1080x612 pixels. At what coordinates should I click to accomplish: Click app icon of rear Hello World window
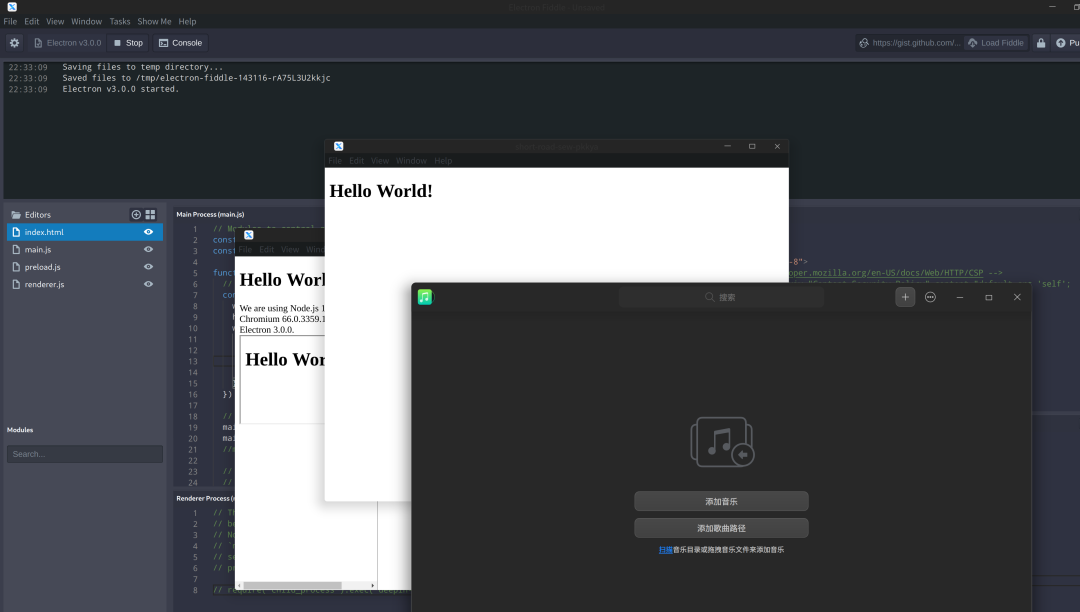click(x=249, y=235)
